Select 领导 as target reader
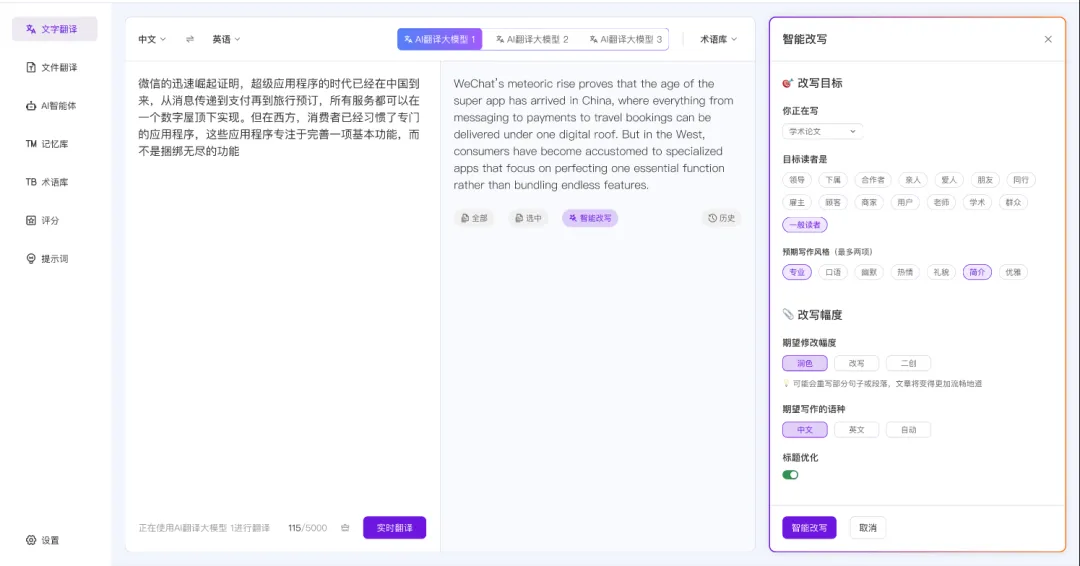 (x=797, y=180)
